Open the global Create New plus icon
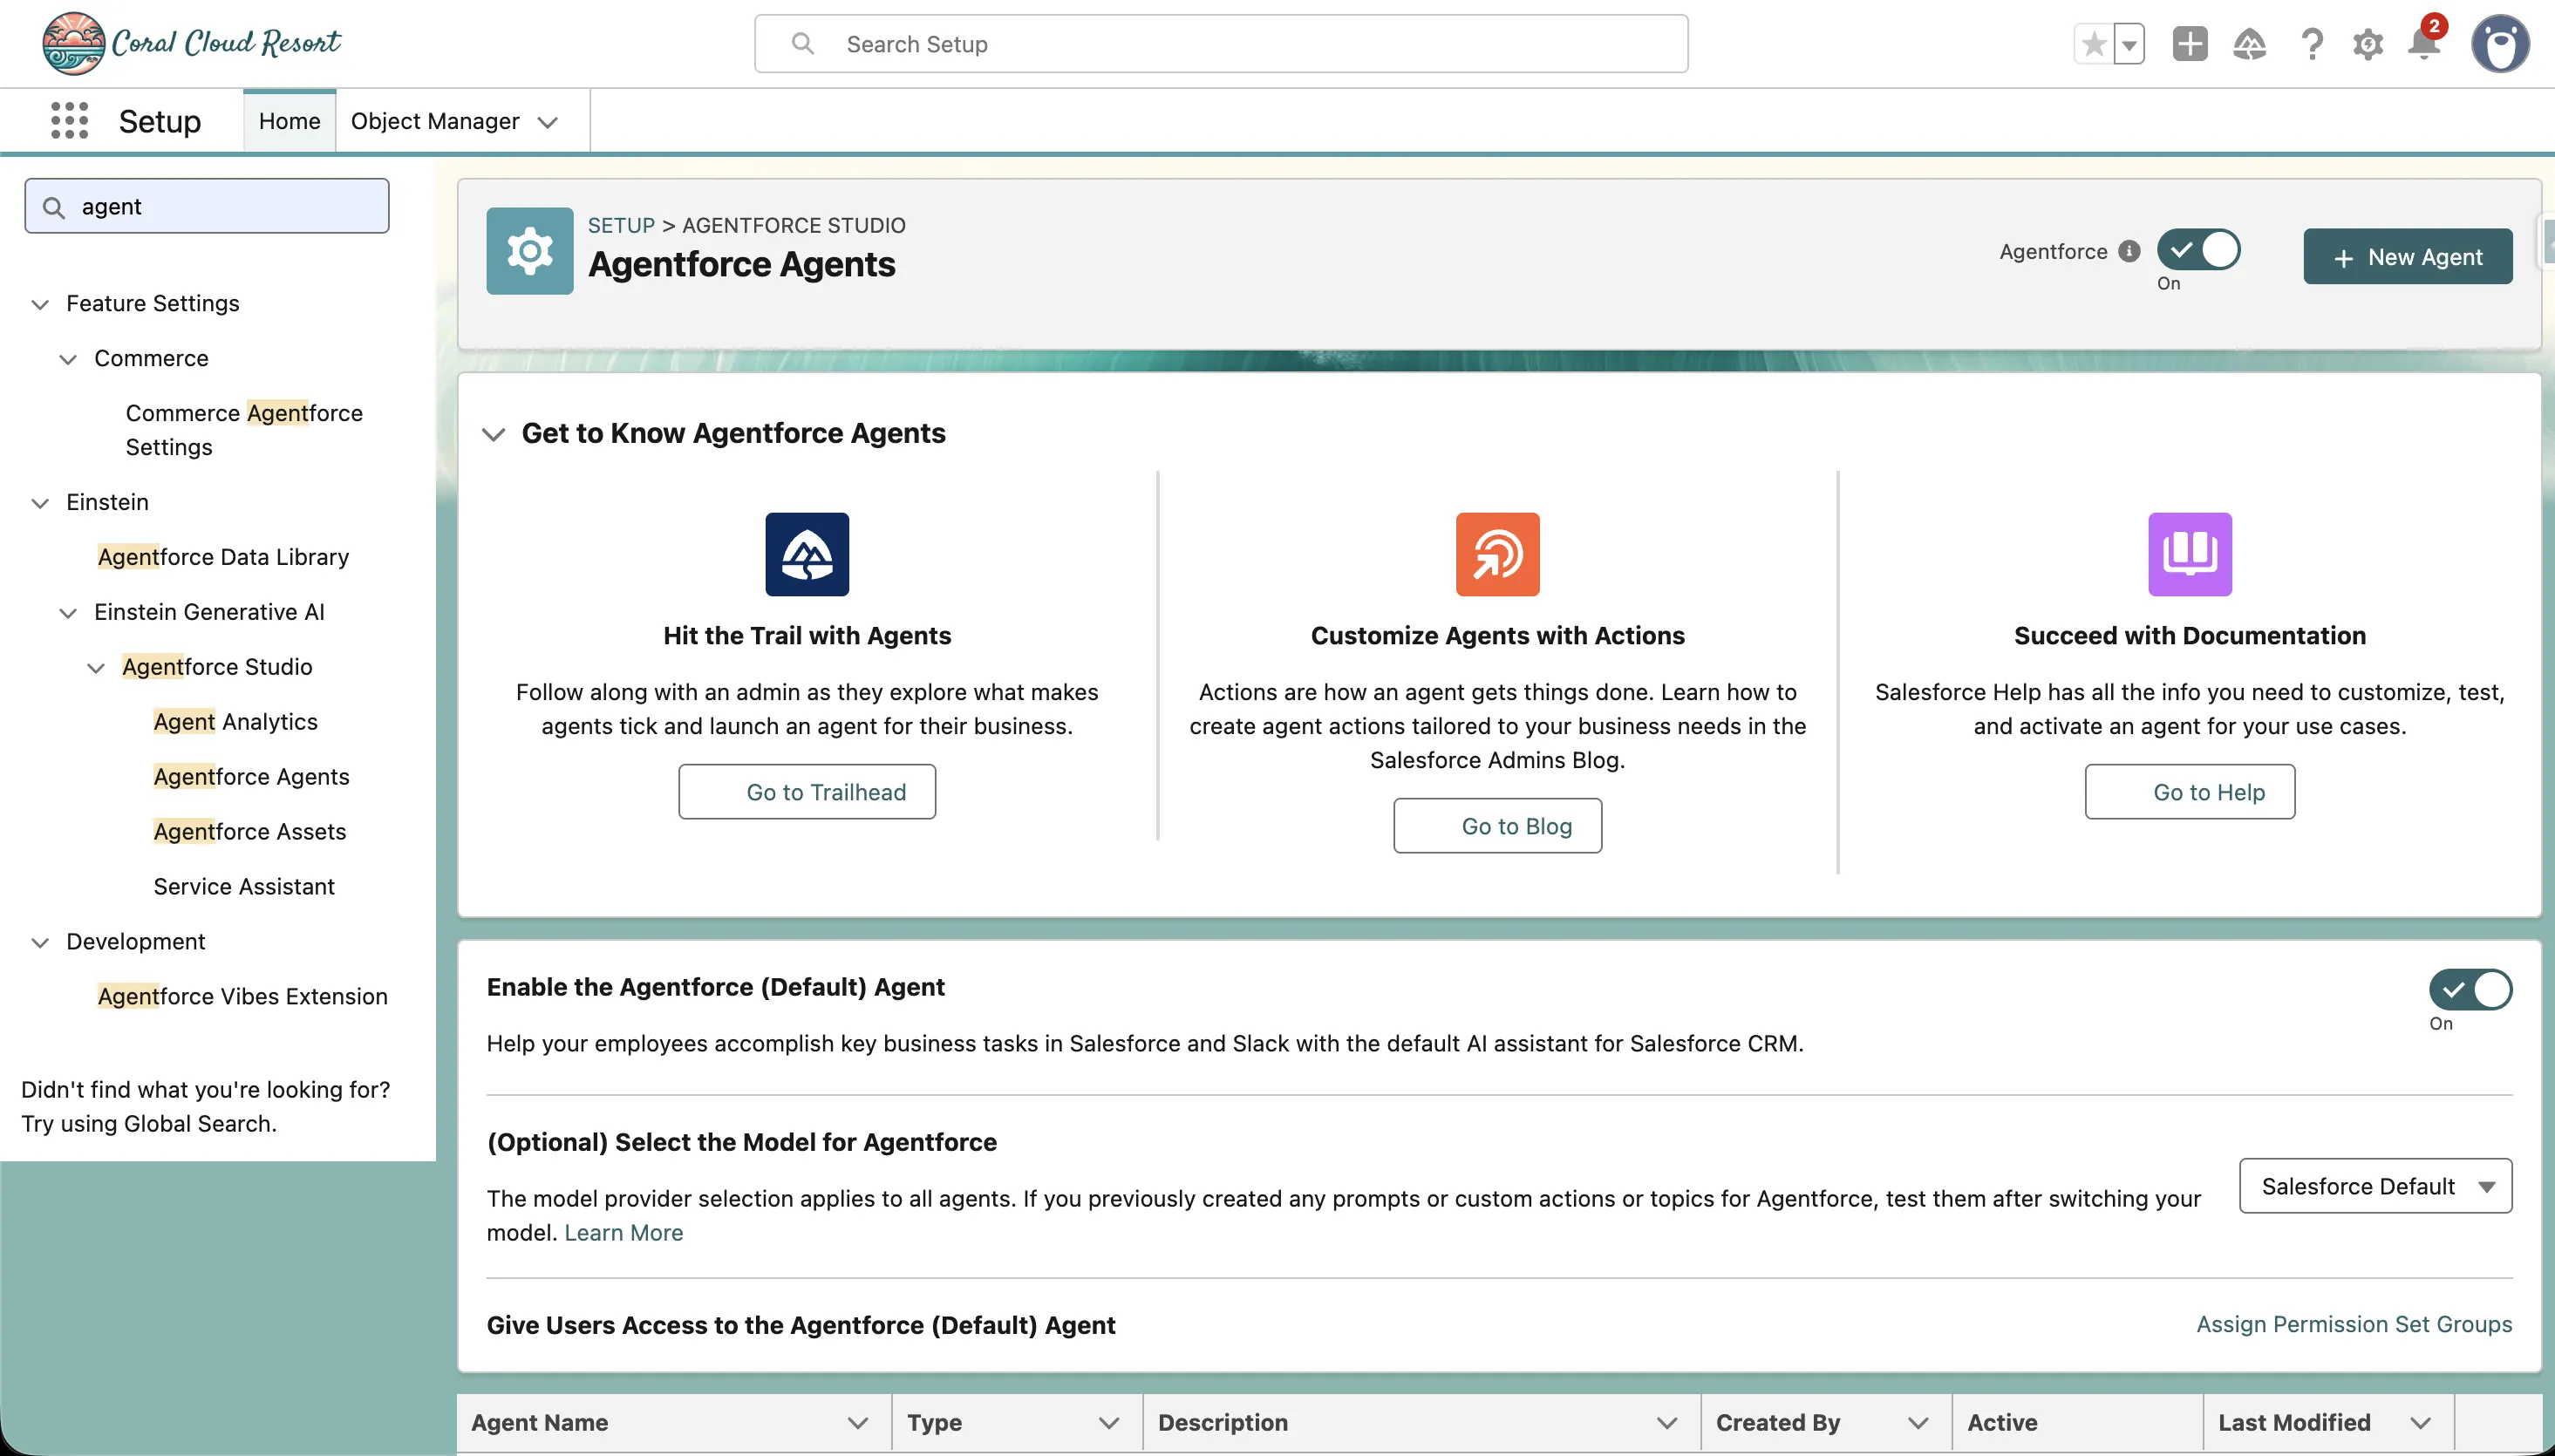 coord(2189,44)
